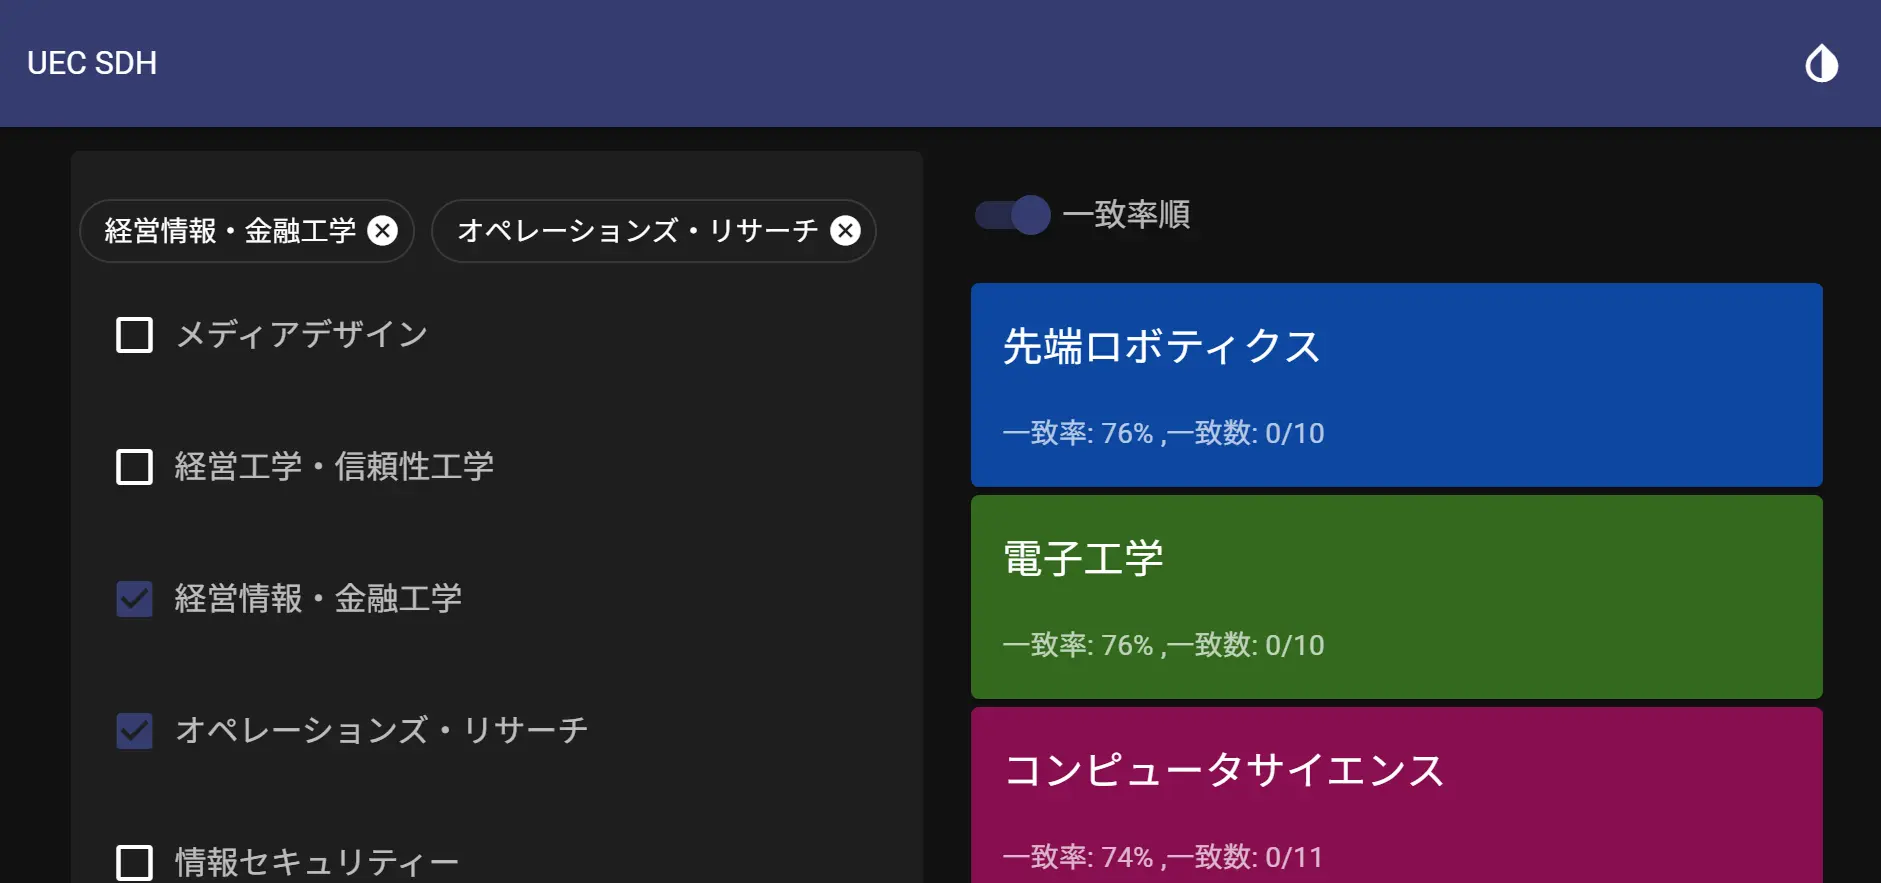Screen dimensions: 1881x883
Task: Open the blue 先端ロボティクス card
Action: point(1395,384)
